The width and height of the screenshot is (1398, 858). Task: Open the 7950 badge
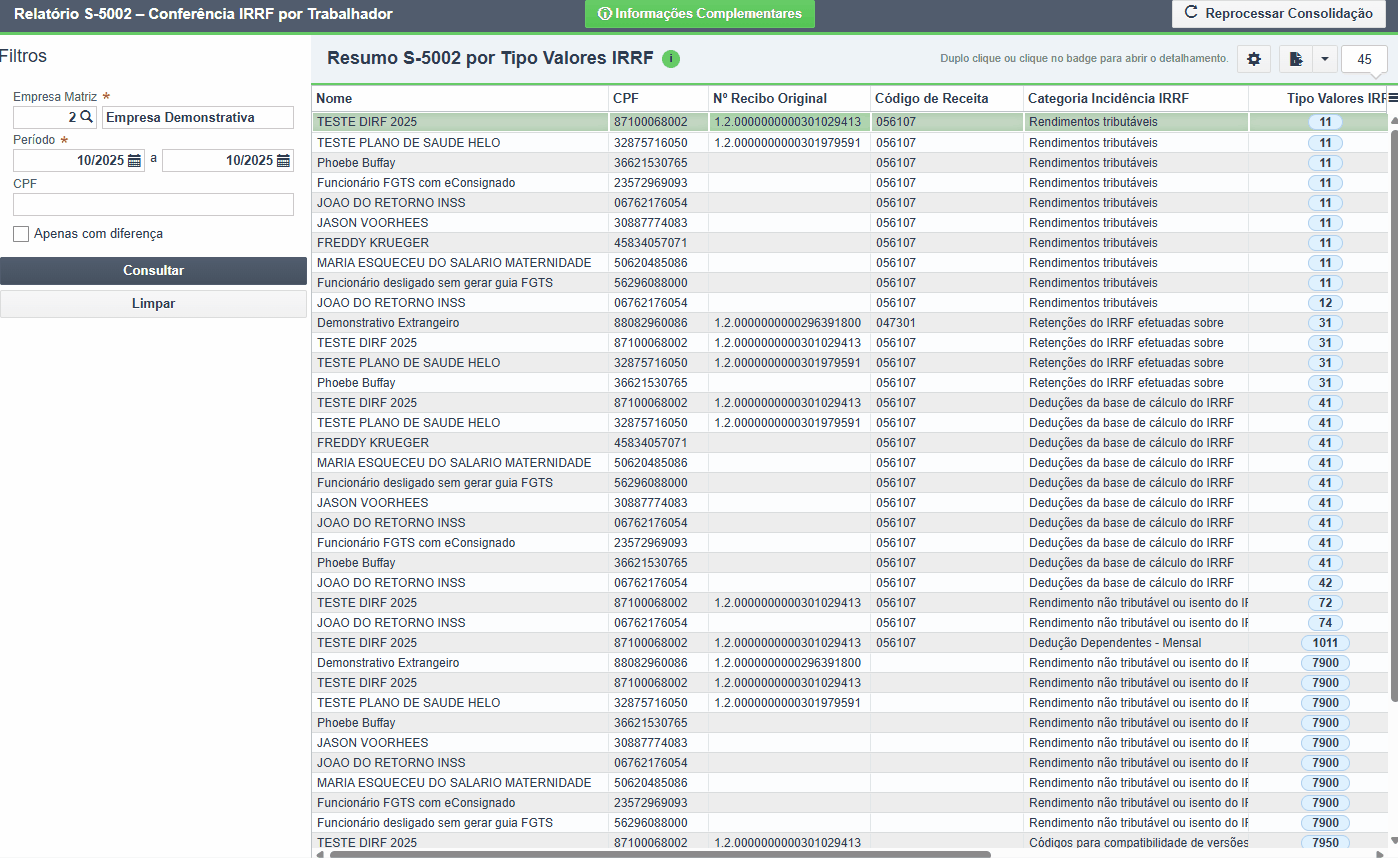1325,842
